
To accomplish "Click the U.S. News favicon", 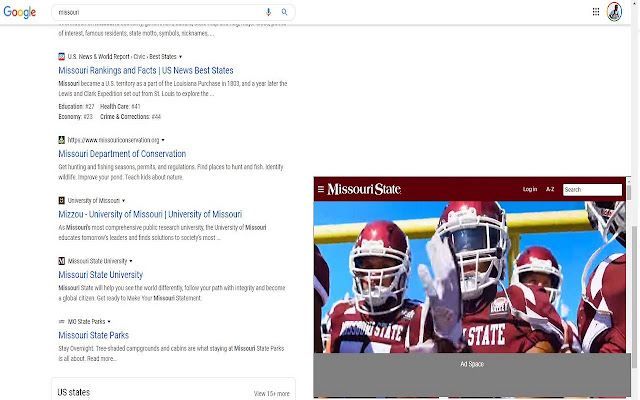I will tap(62, 56).
